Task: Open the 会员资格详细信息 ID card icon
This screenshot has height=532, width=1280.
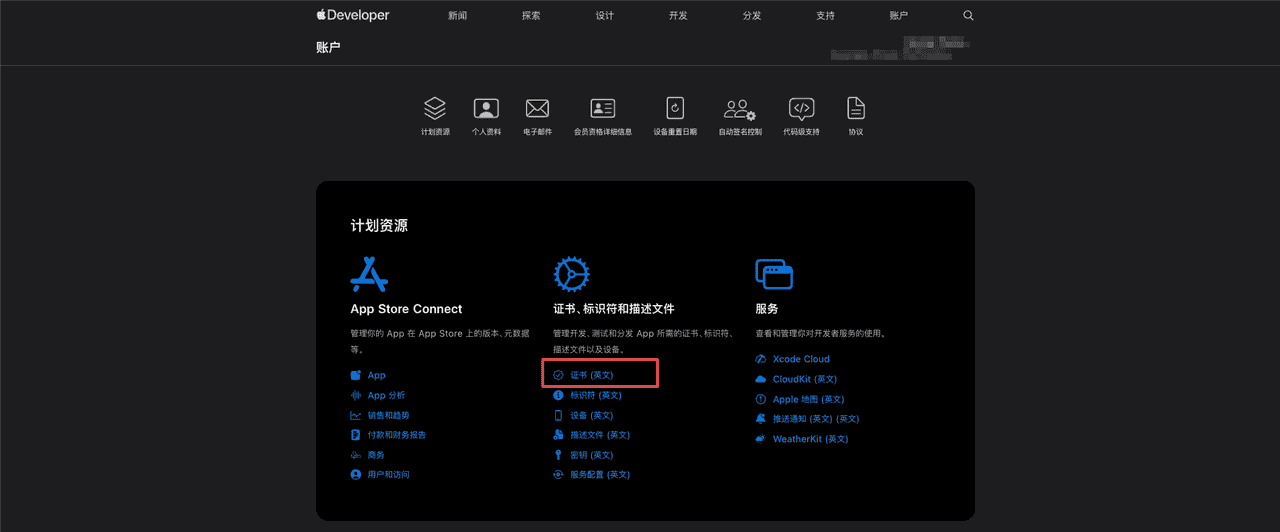Action: click(x=603, y=108)
